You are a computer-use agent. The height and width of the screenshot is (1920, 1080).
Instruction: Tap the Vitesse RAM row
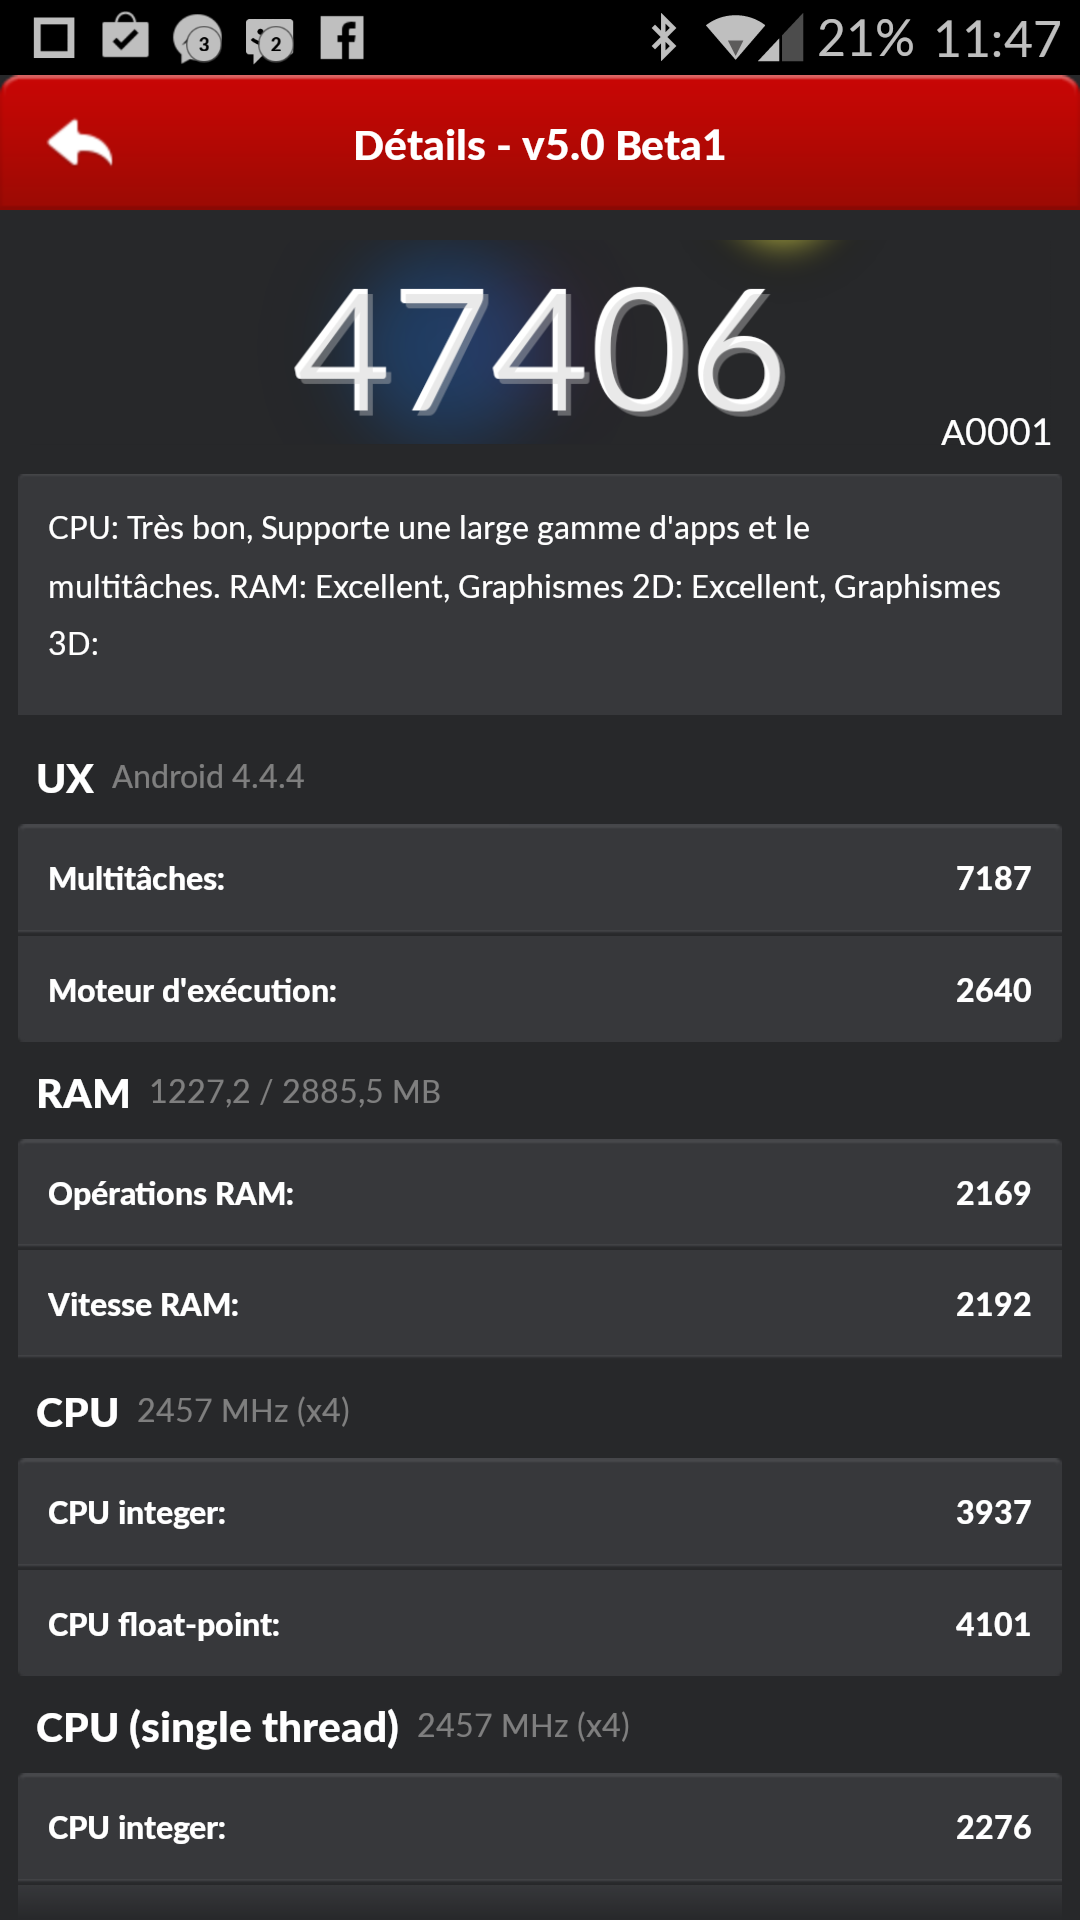540,1304
